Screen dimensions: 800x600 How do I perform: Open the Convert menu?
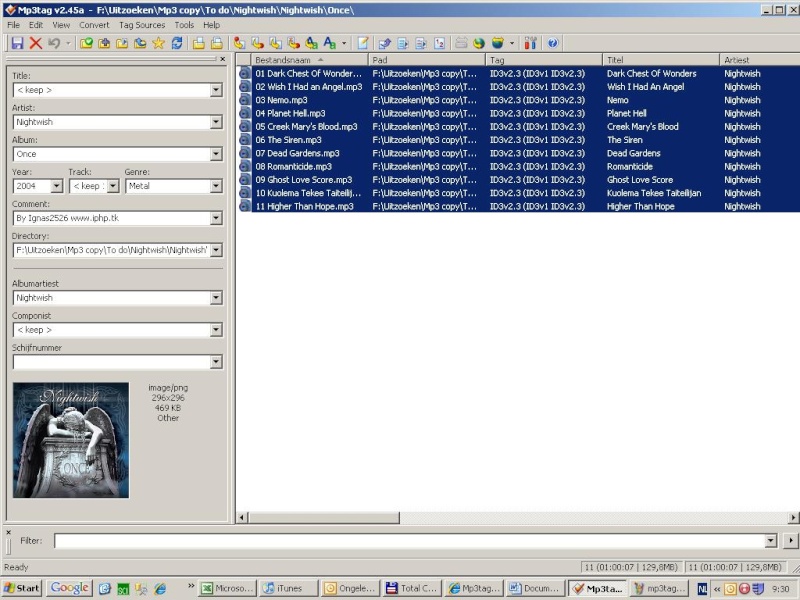pyautogui.click(x=94, y=25)
